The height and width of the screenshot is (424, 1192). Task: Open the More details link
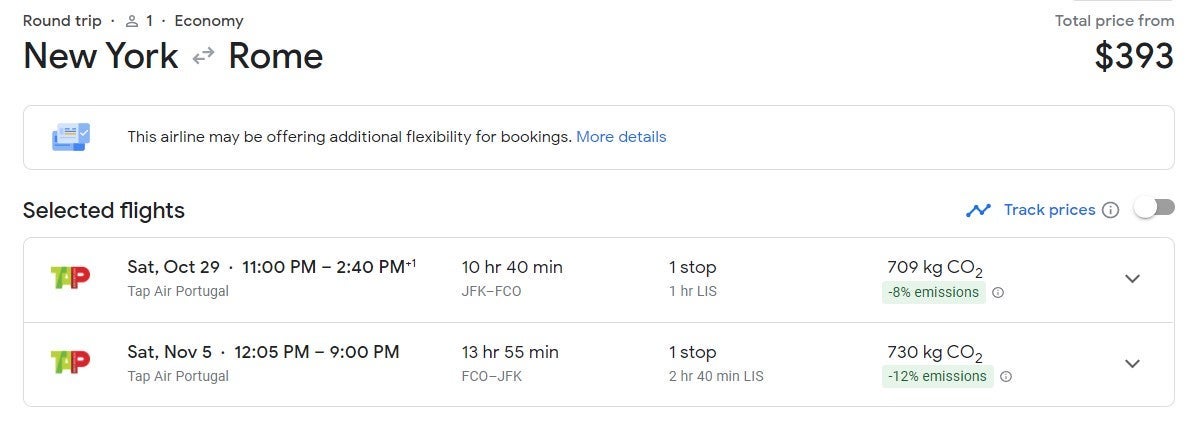621,137
